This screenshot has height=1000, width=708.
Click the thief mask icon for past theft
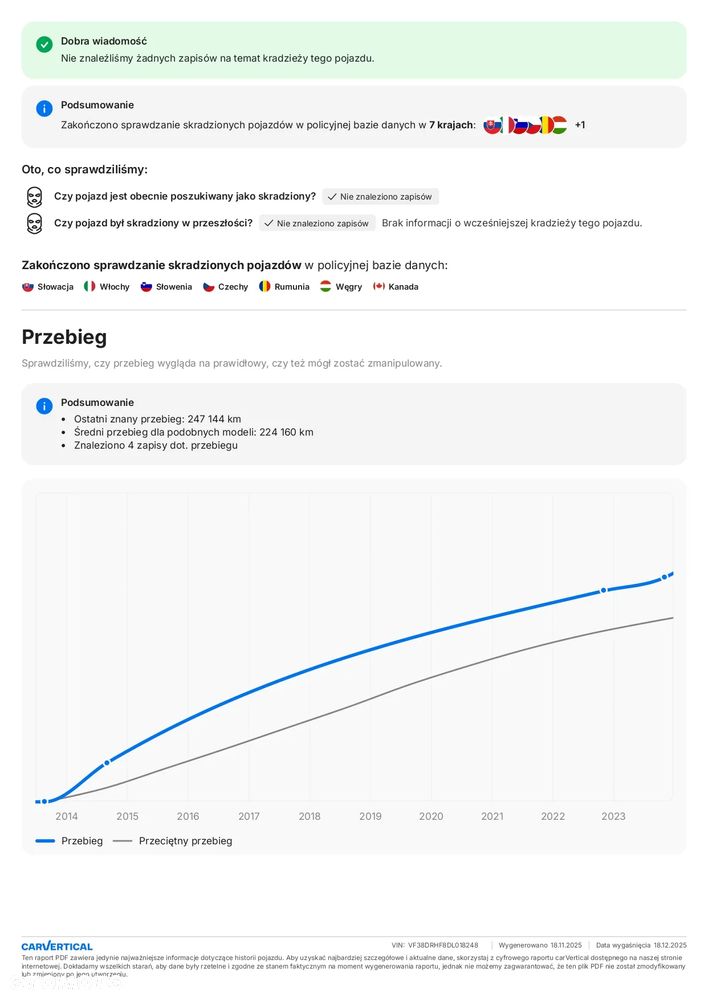click(x=34, y=223)
